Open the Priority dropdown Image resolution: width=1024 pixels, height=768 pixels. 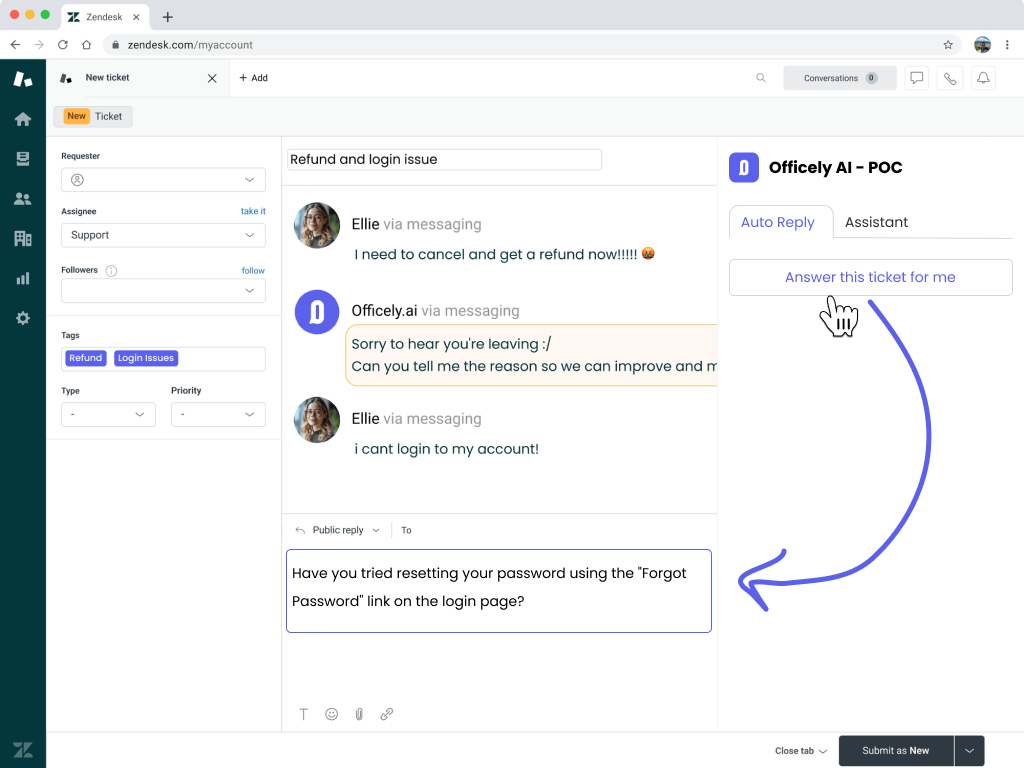click(x=218, y=414)
